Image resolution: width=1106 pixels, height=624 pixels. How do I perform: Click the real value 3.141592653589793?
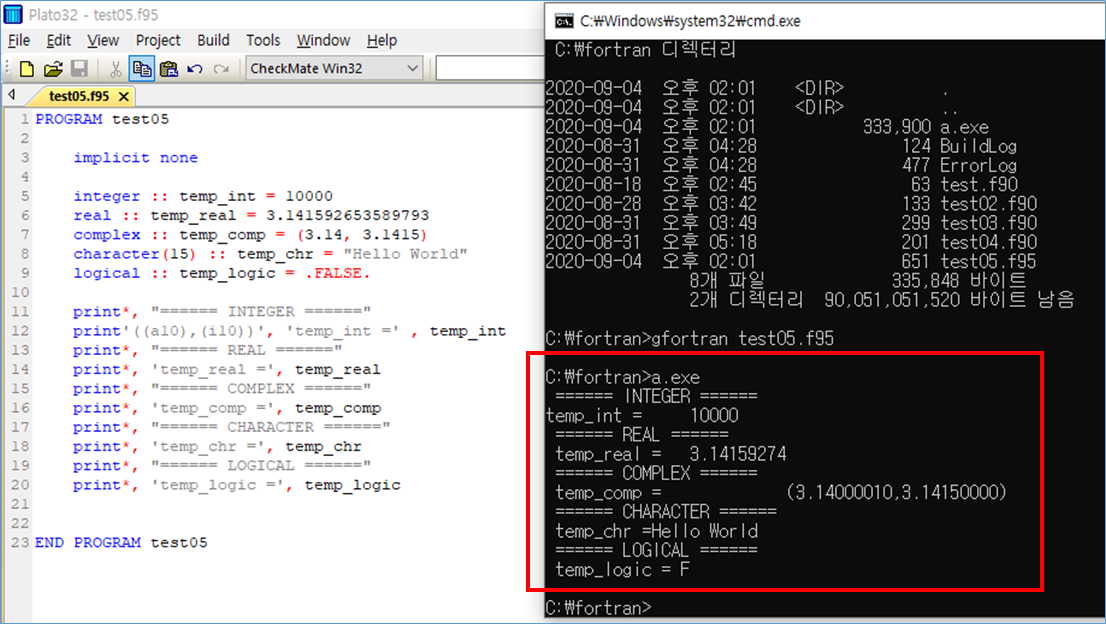pos(347,215)
